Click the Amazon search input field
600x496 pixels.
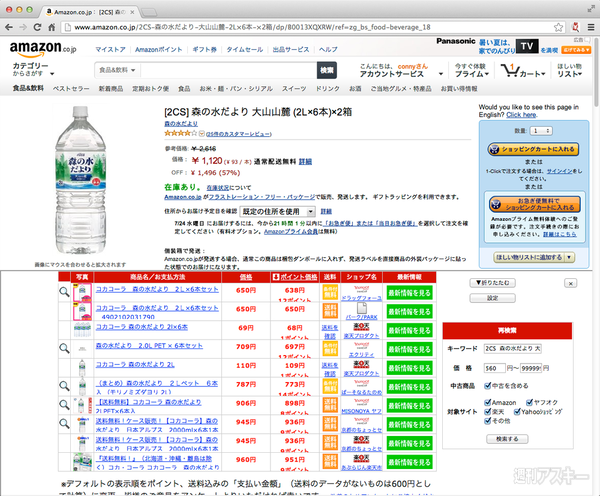tap(228, 70)
